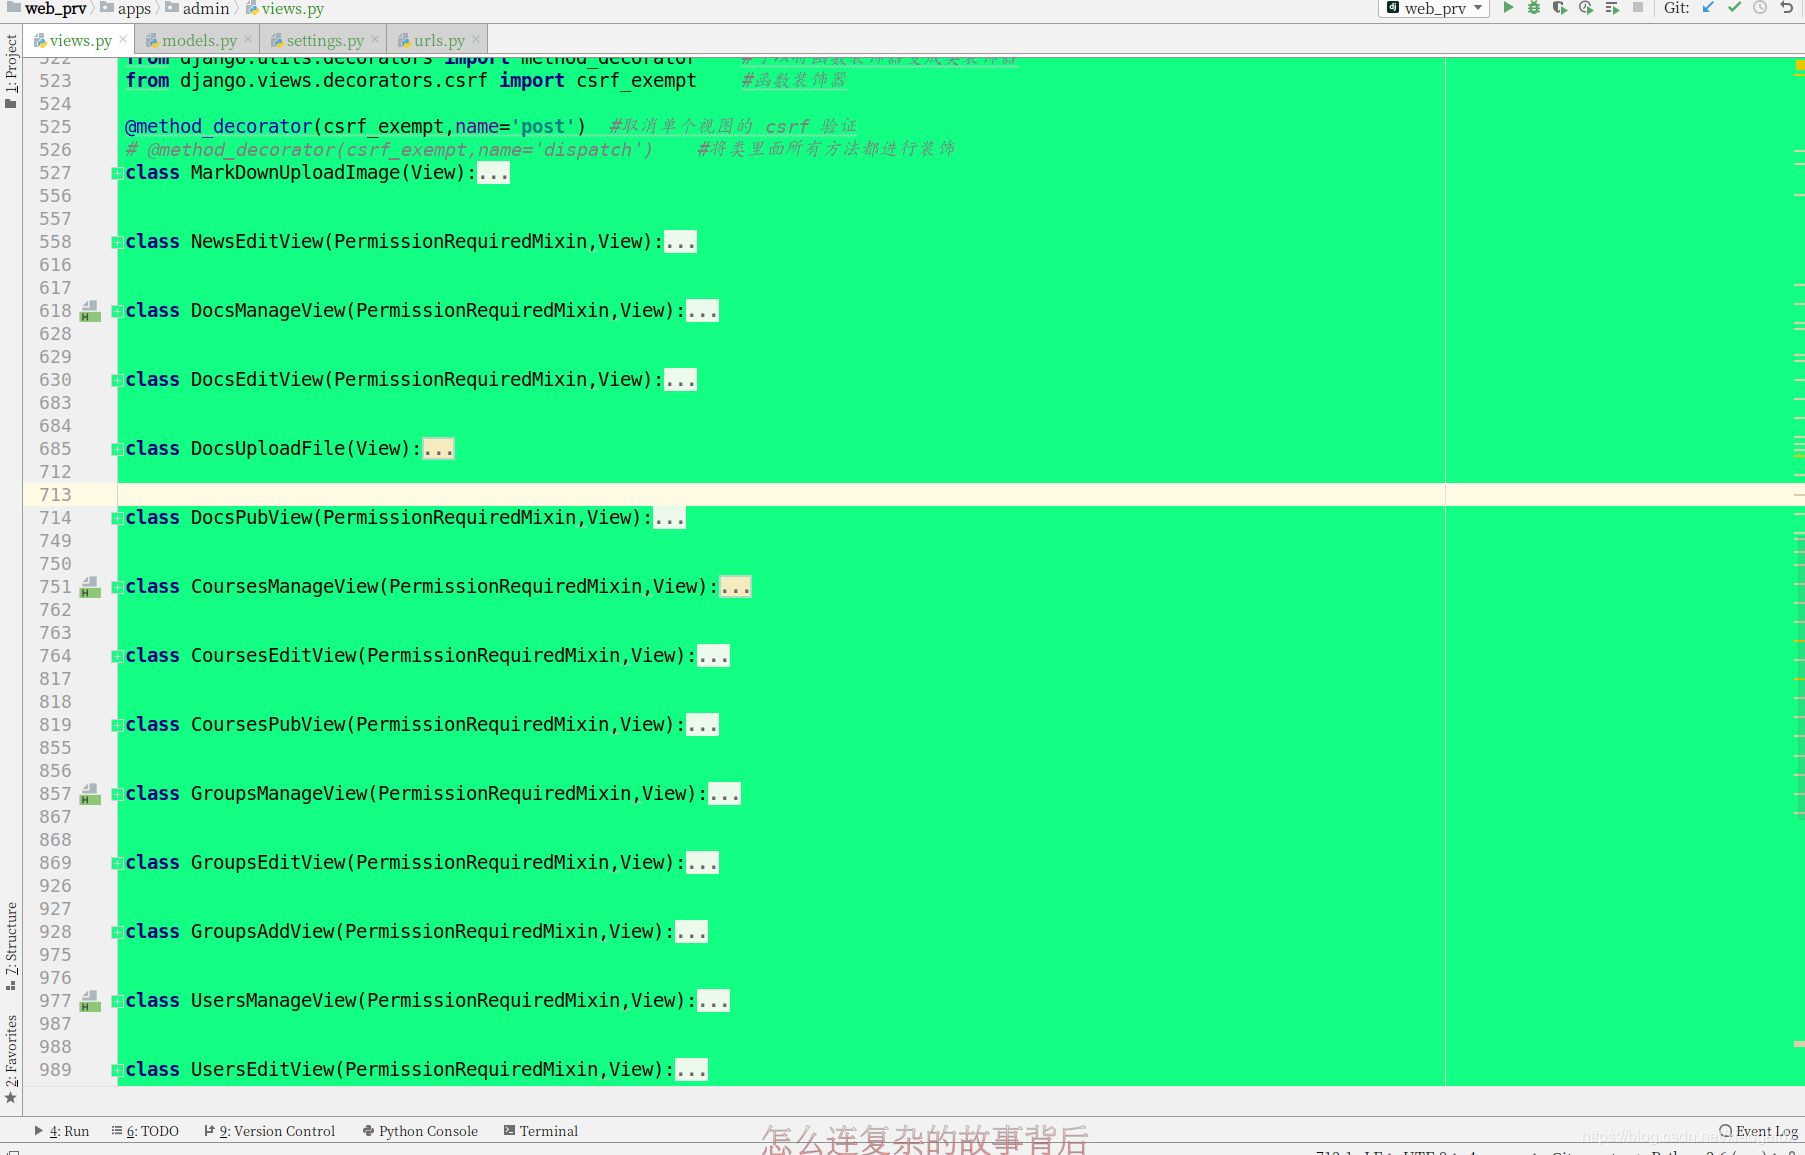The image size is (1805, 1155).
Task: Click the UsersManageView class name
Action: pyautogui.click(x=273, y=1001)
